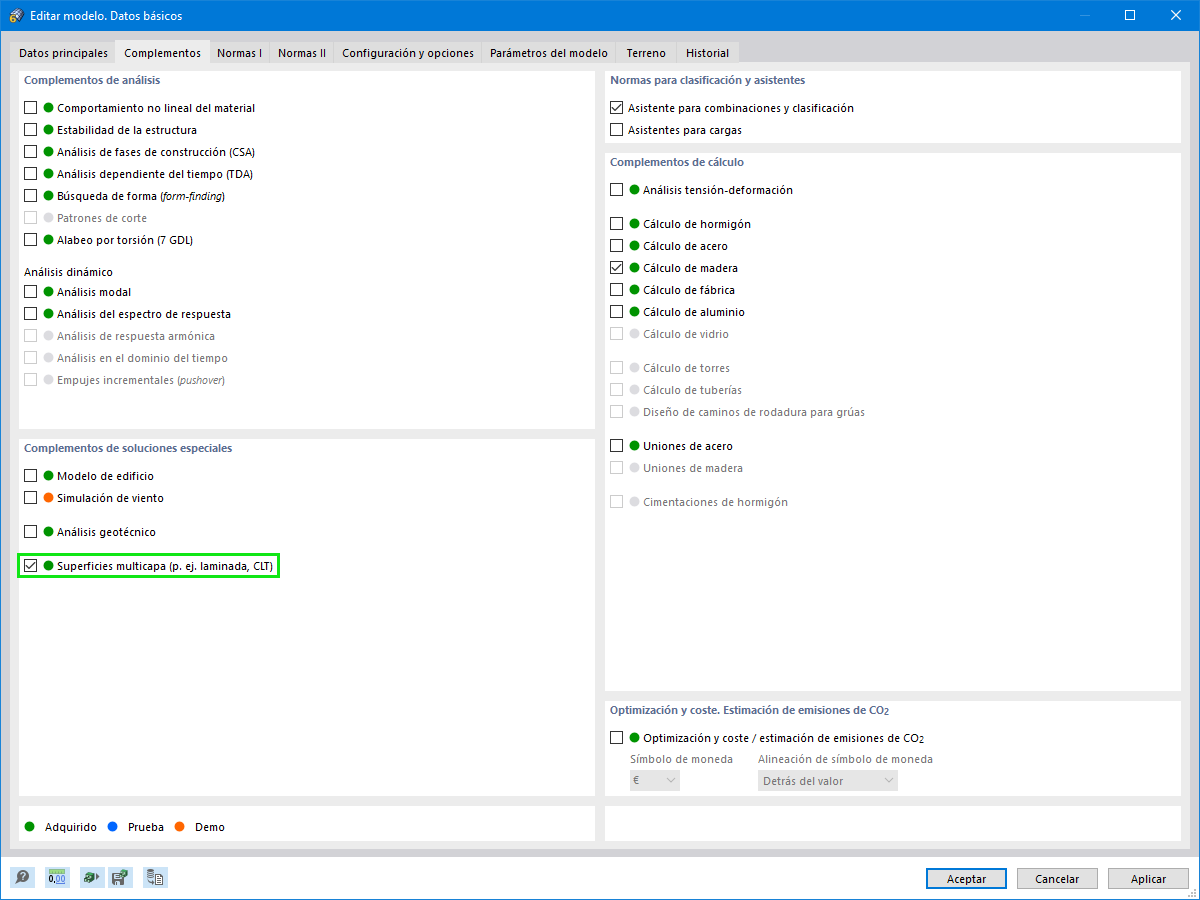Viewport: 1200px width, 900px height.
Task: Uncheck Asistente para combinaciones y clasificación
Action: pos(617,108)
